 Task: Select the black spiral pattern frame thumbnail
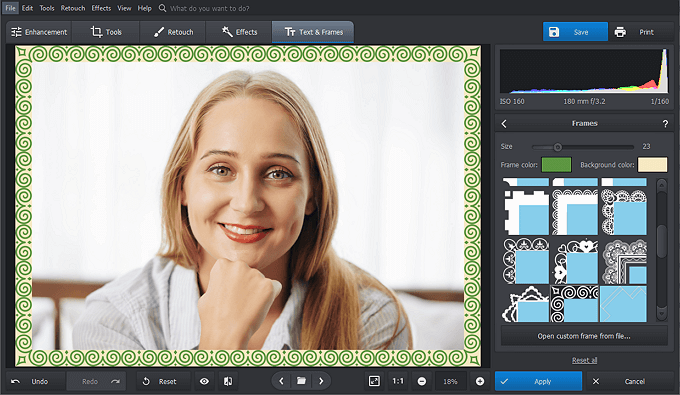(575, 304)
